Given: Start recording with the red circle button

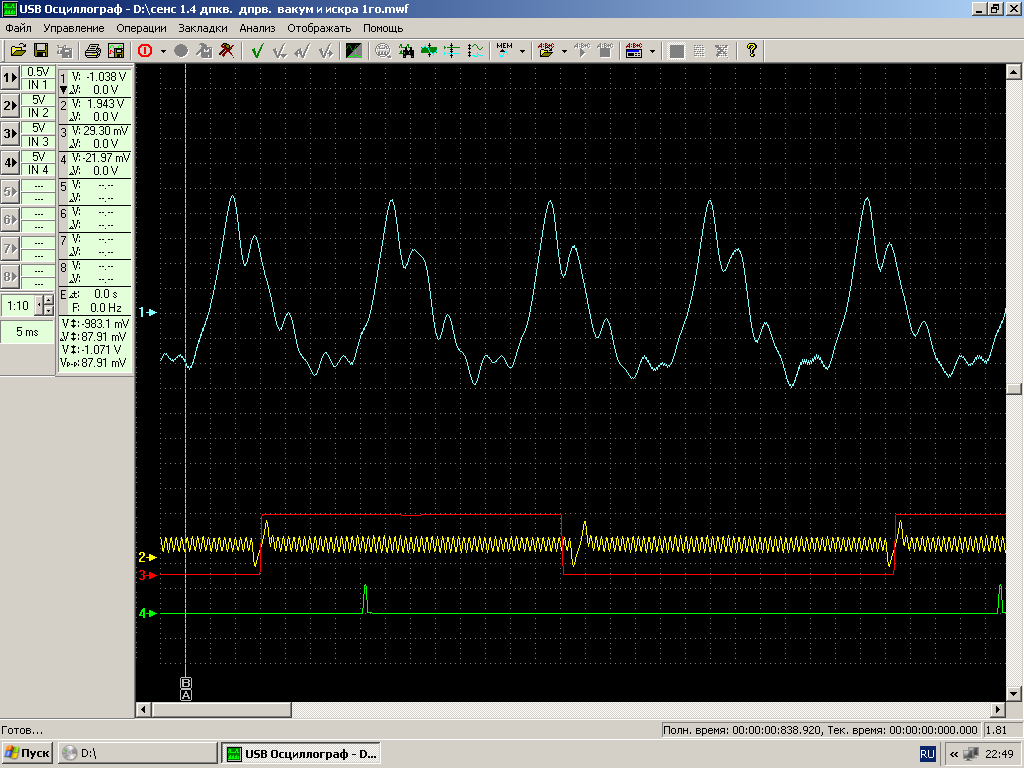Looking at the screenshot, I should coord(145,50).
